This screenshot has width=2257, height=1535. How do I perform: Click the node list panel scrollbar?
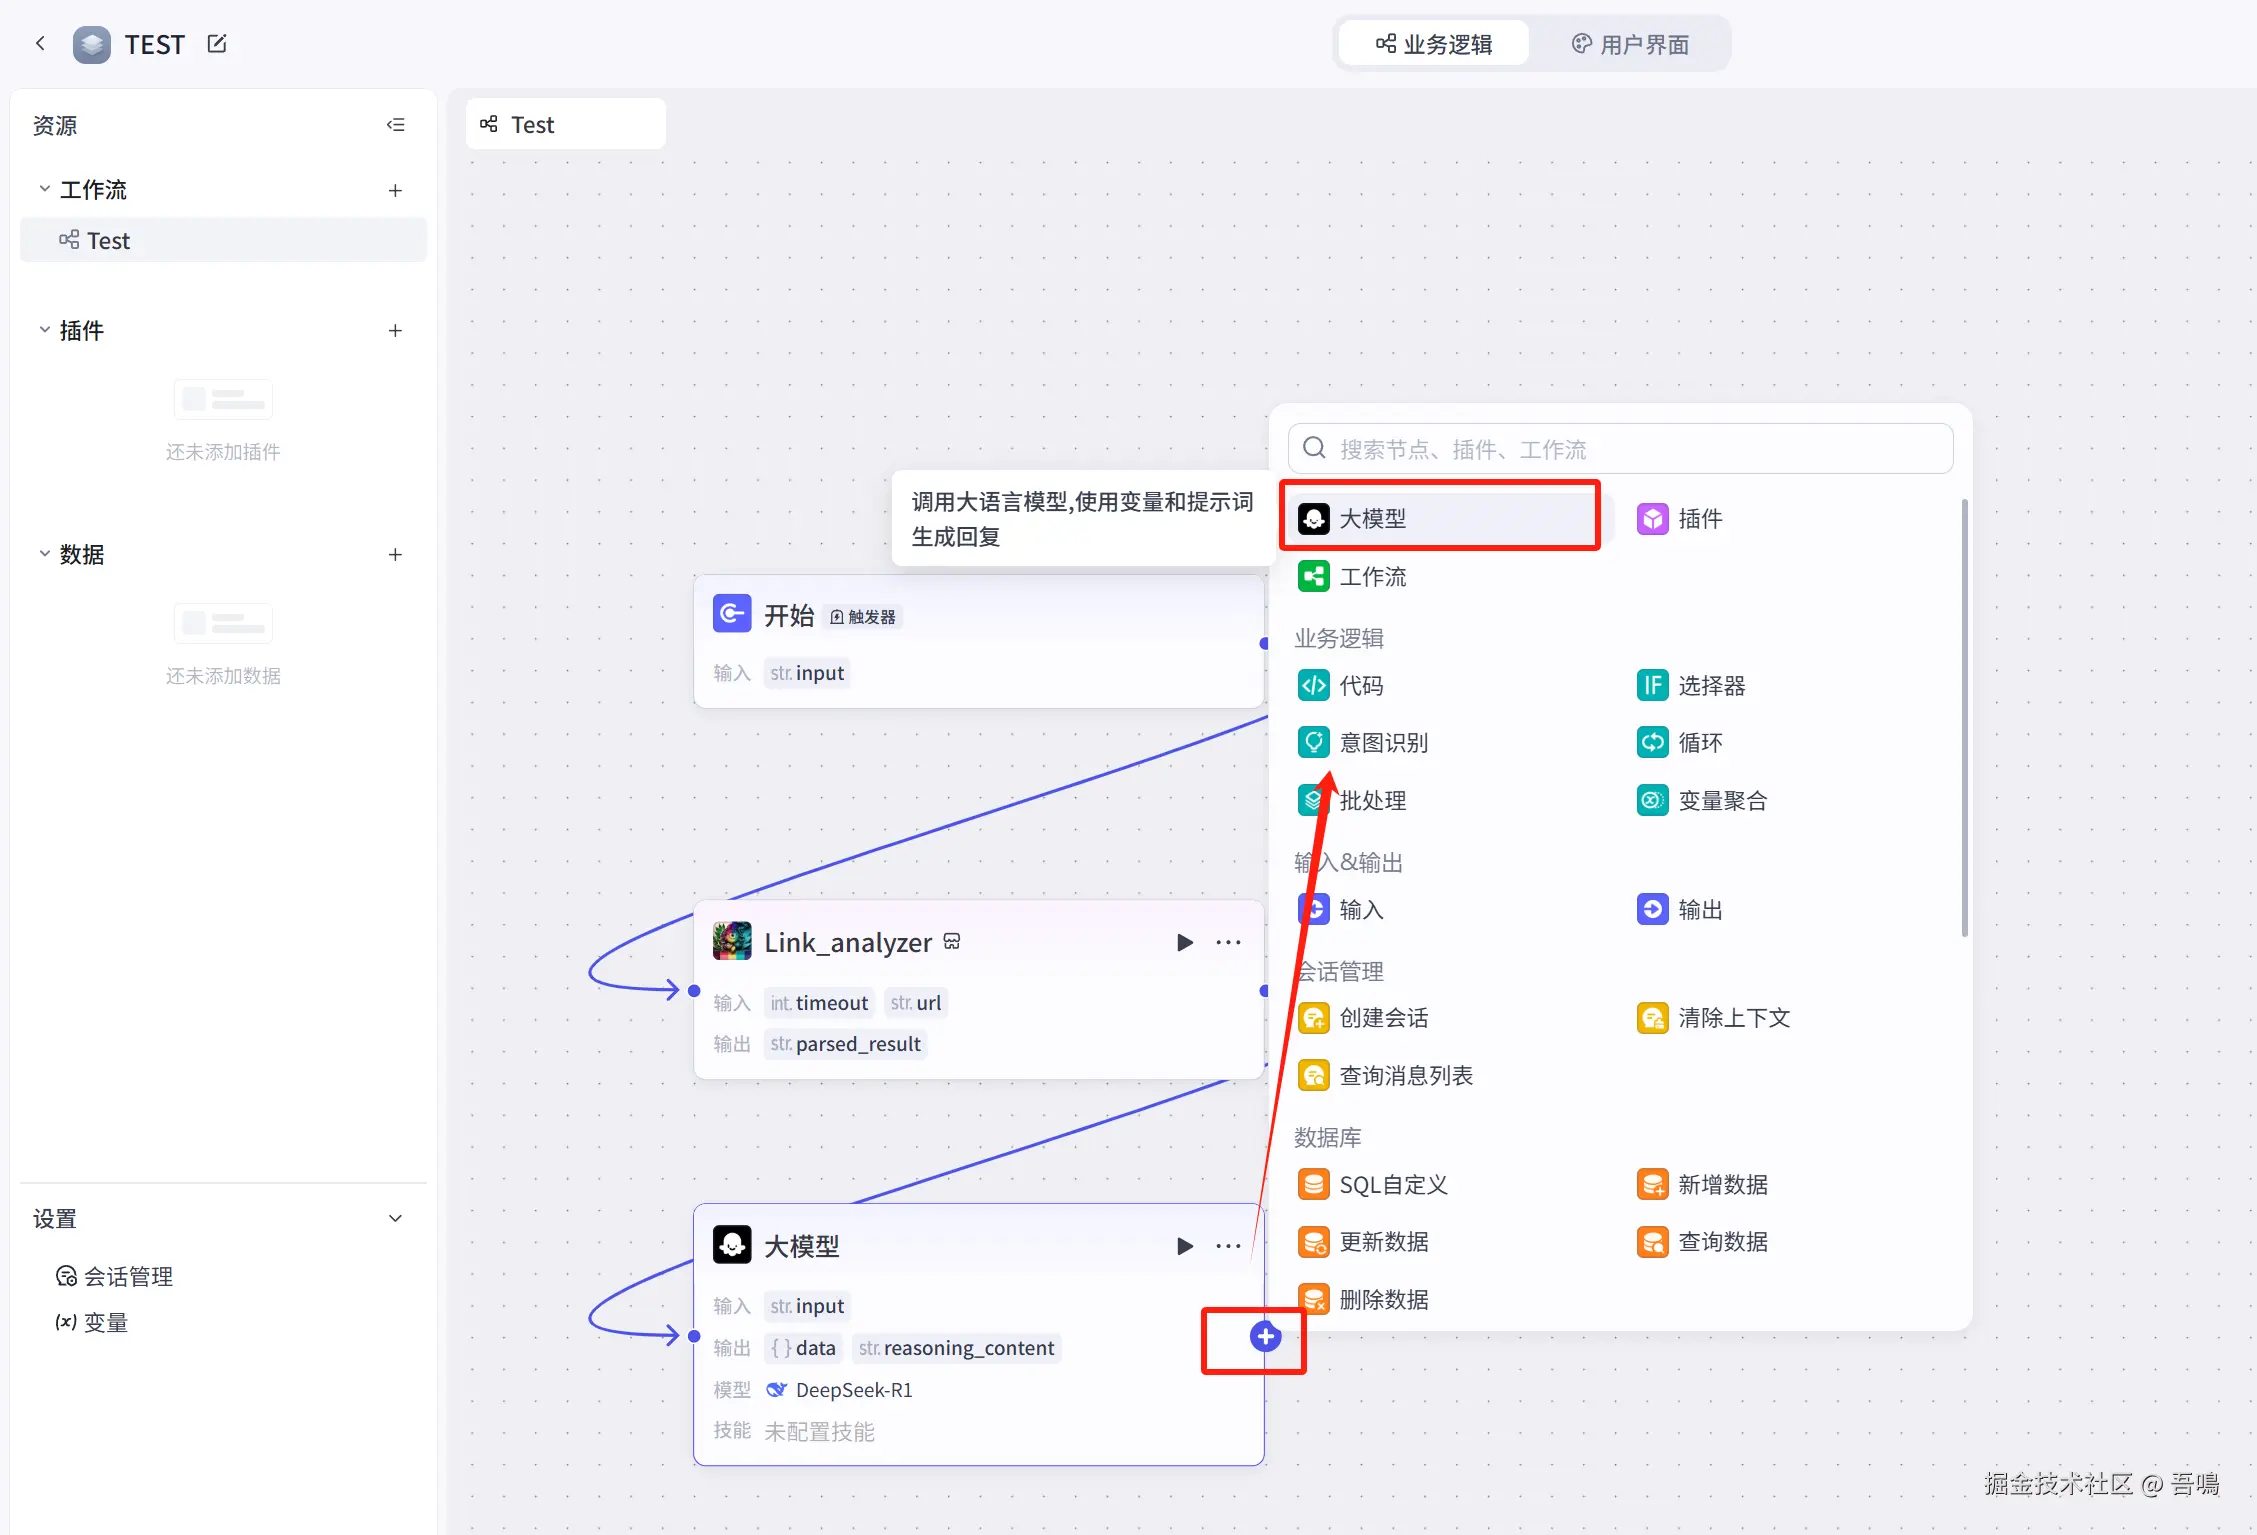pos(1964,718)
